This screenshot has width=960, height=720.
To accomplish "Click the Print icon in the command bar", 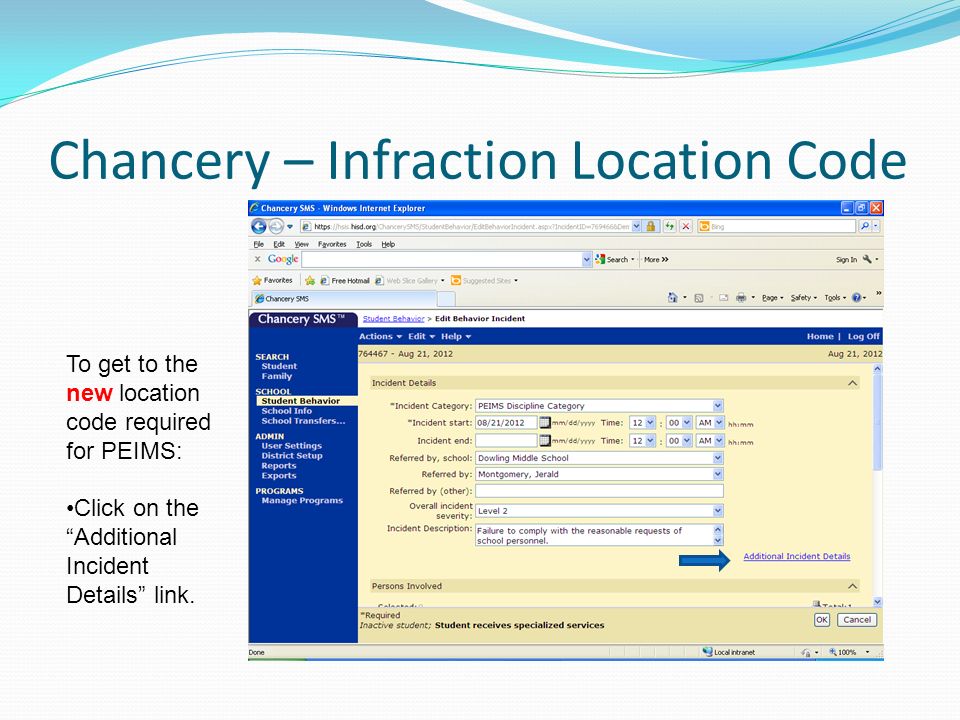I will point(741,298).
